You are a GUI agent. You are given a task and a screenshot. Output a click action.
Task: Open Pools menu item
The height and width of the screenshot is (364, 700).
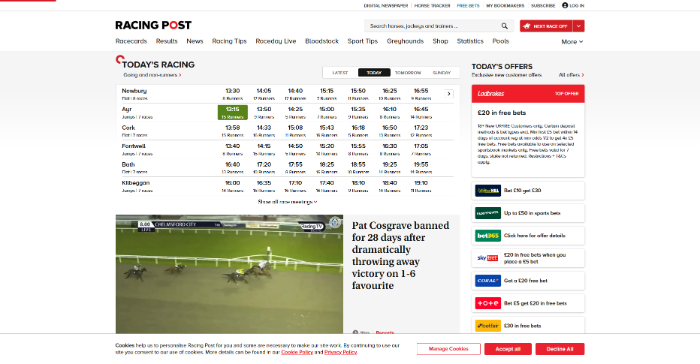tap(500, 41)
